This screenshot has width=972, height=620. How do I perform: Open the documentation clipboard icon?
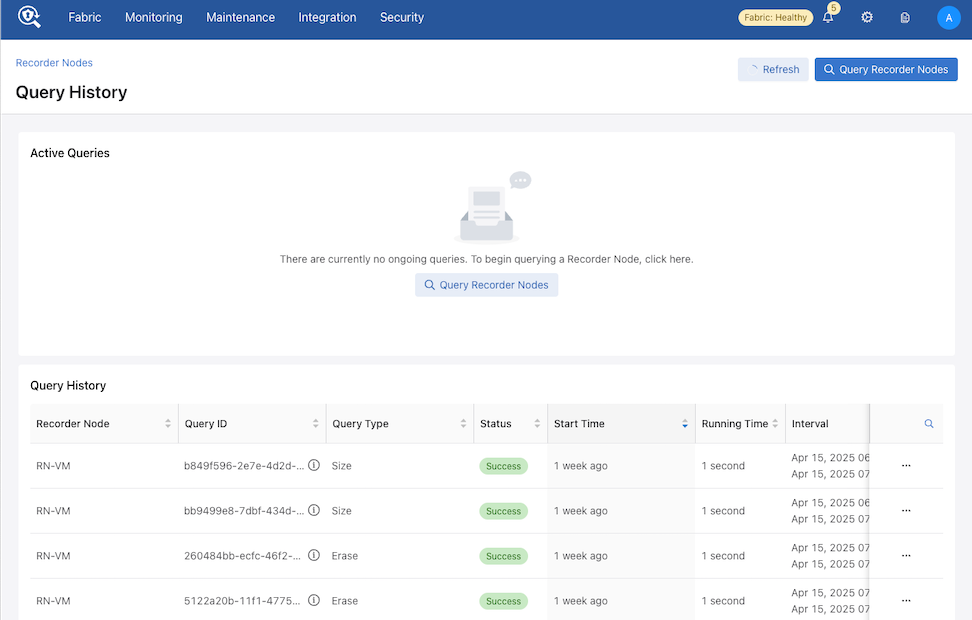coord(905,17)
